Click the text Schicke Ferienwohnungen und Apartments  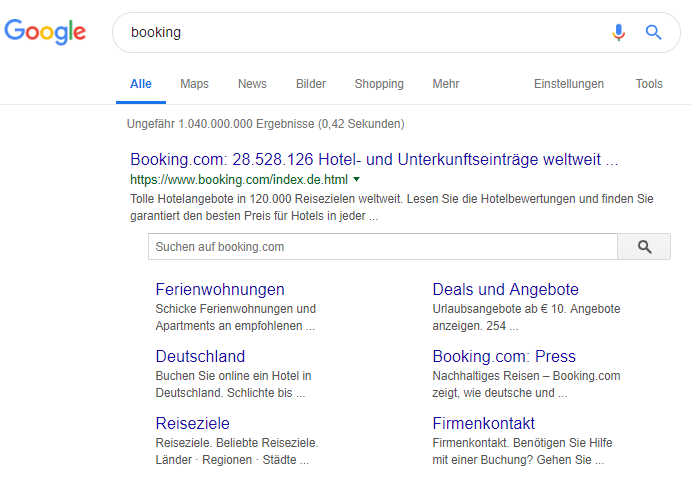[235, 317]
